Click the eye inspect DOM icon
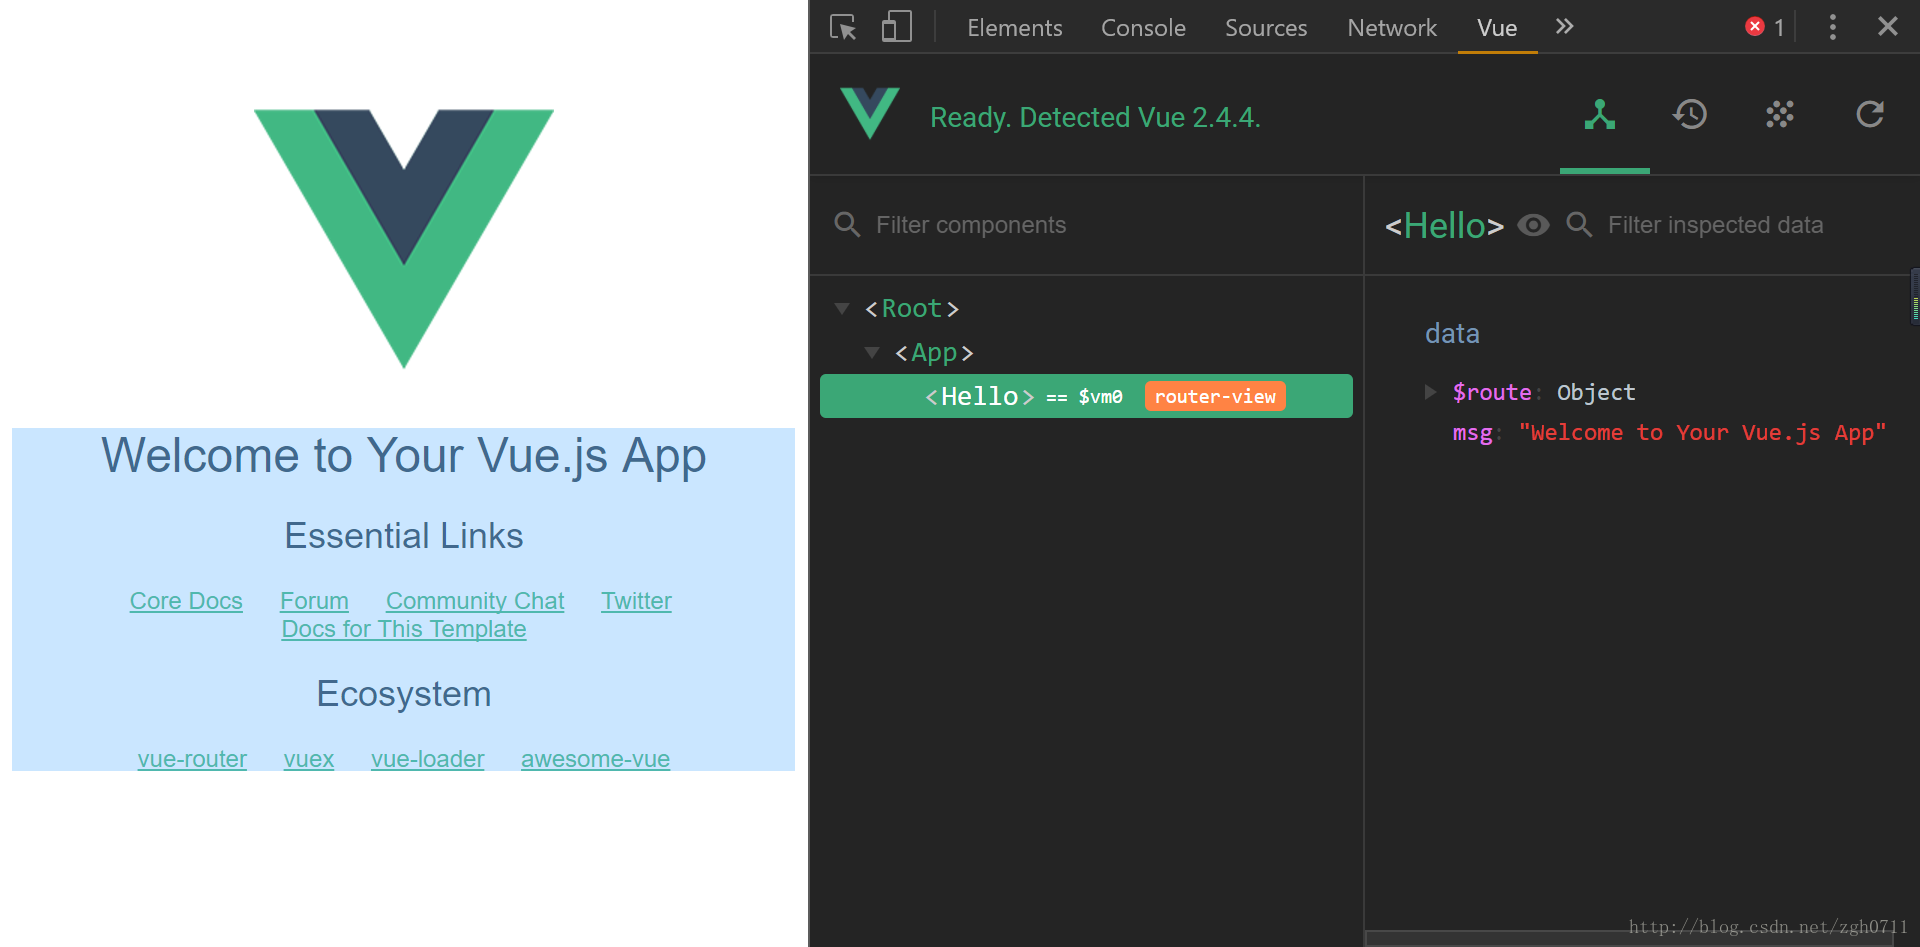 [1533, 225]
